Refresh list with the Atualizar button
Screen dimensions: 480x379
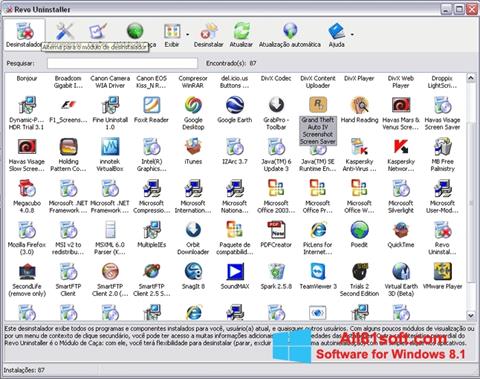[x=241, y=35]
